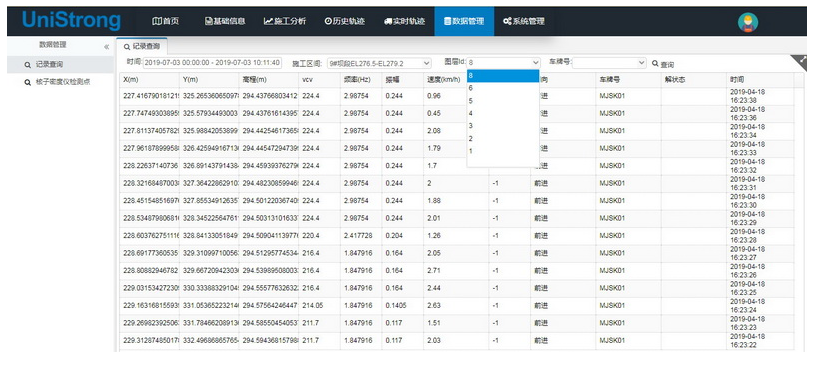
Task: Open 施工分析 menu item
Action: coord(285,21)
